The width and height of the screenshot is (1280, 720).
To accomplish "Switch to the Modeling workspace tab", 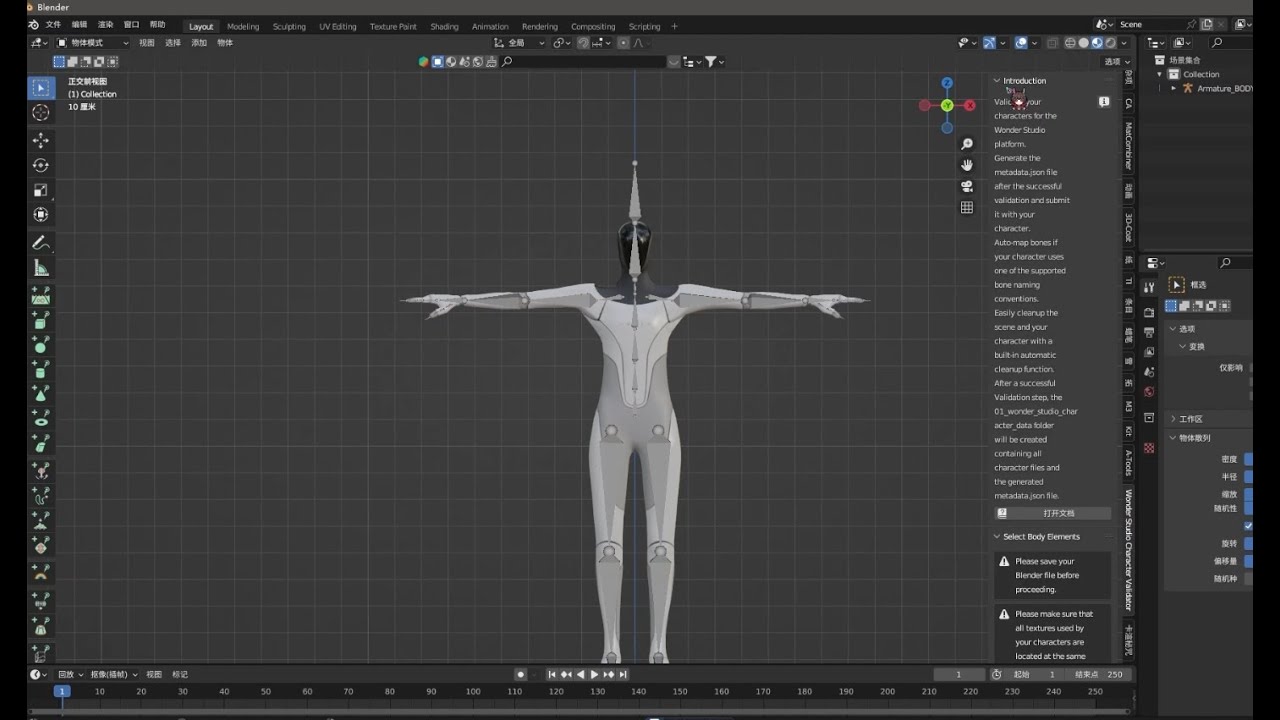I will [243, 26].
